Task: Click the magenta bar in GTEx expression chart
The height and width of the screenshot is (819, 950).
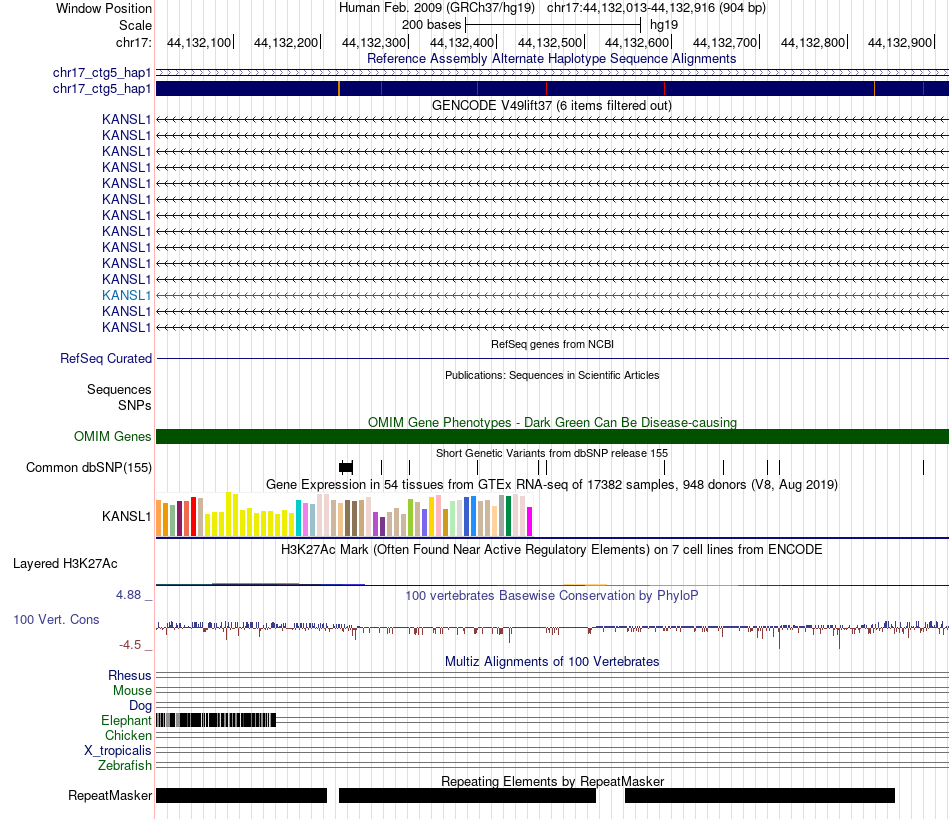Action: (x=530, y=522)
